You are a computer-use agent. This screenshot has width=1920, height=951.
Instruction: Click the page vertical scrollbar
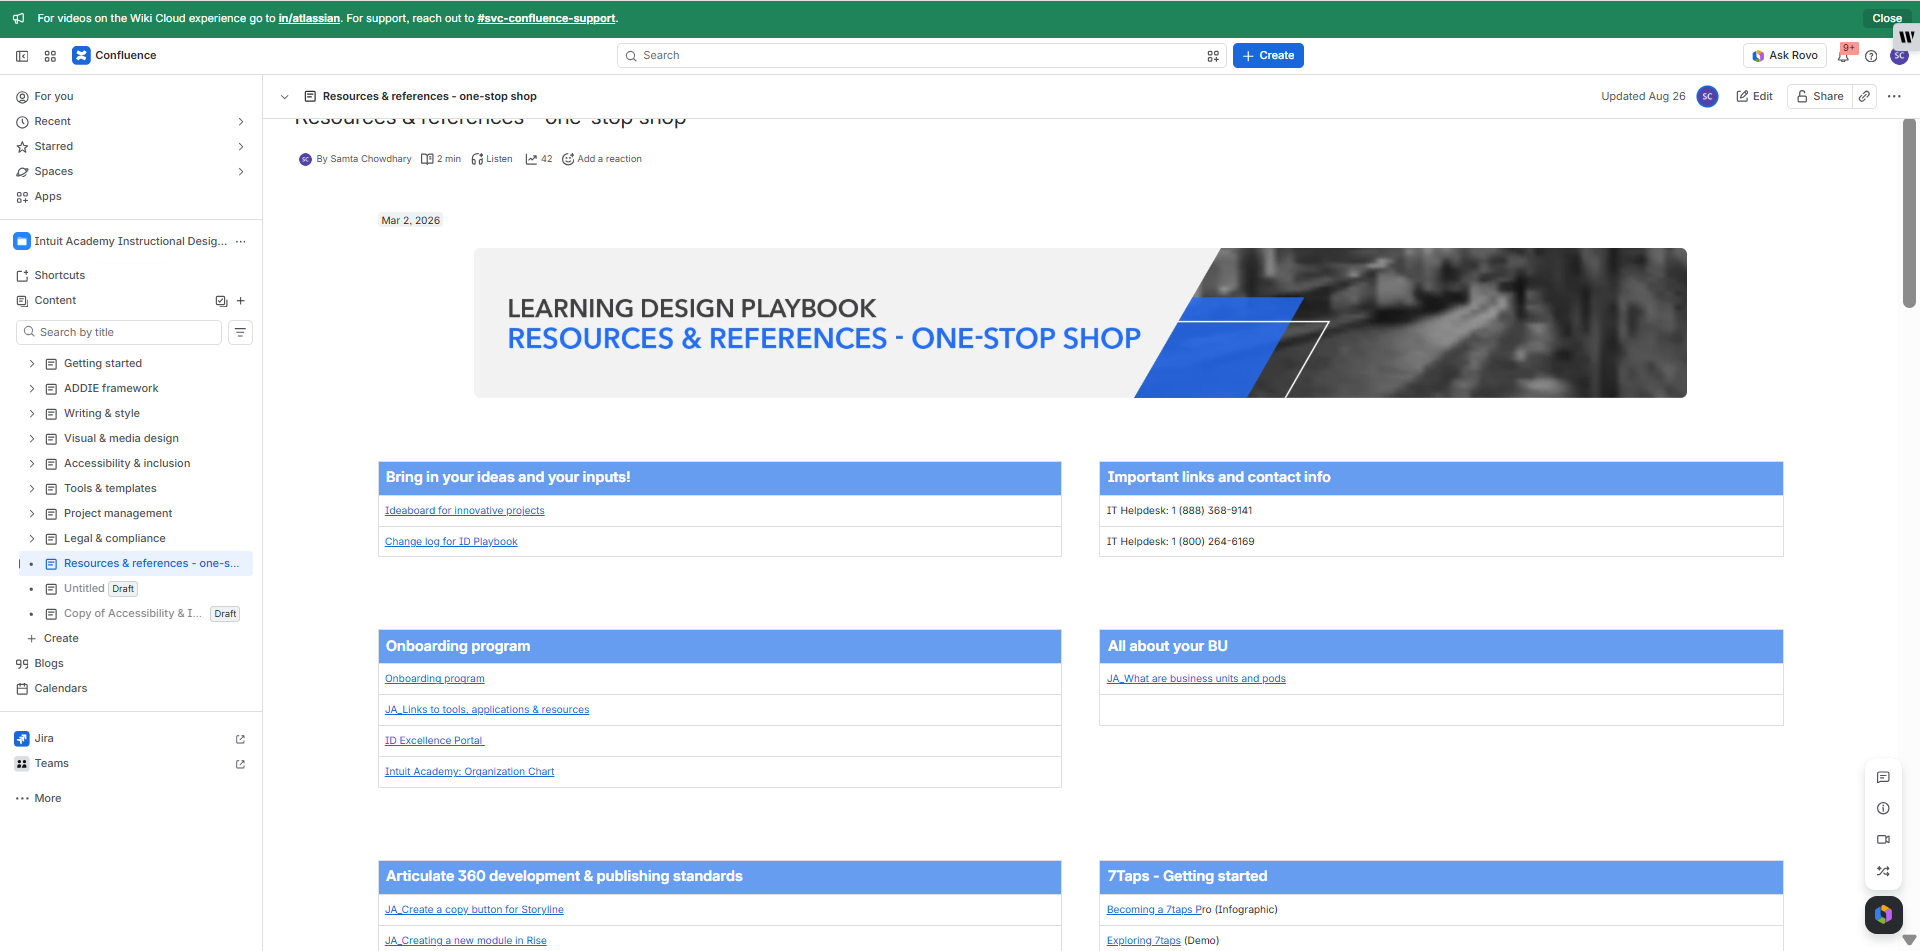(1909, 214)
